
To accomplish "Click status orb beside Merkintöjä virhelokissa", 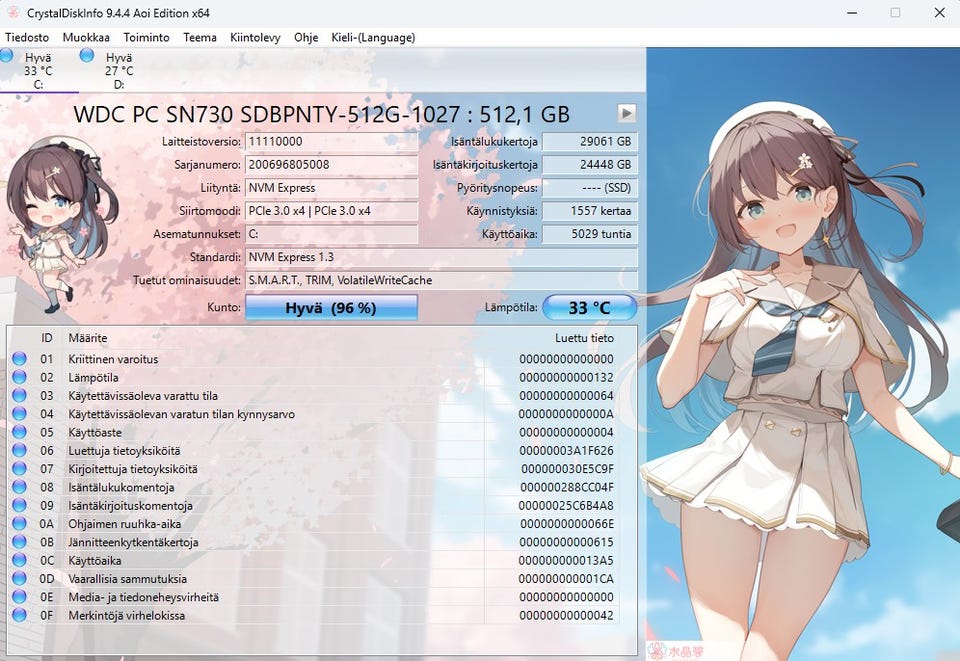I will (20, 615).
